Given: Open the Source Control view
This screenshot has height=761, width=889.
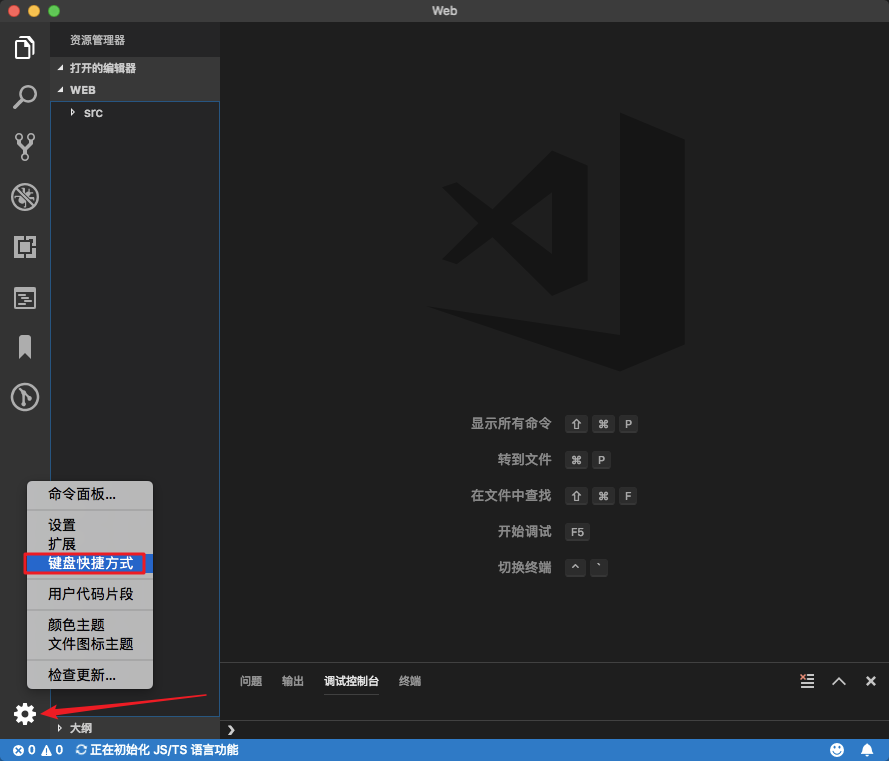Looking at the screenshot, I should [25, 147].
